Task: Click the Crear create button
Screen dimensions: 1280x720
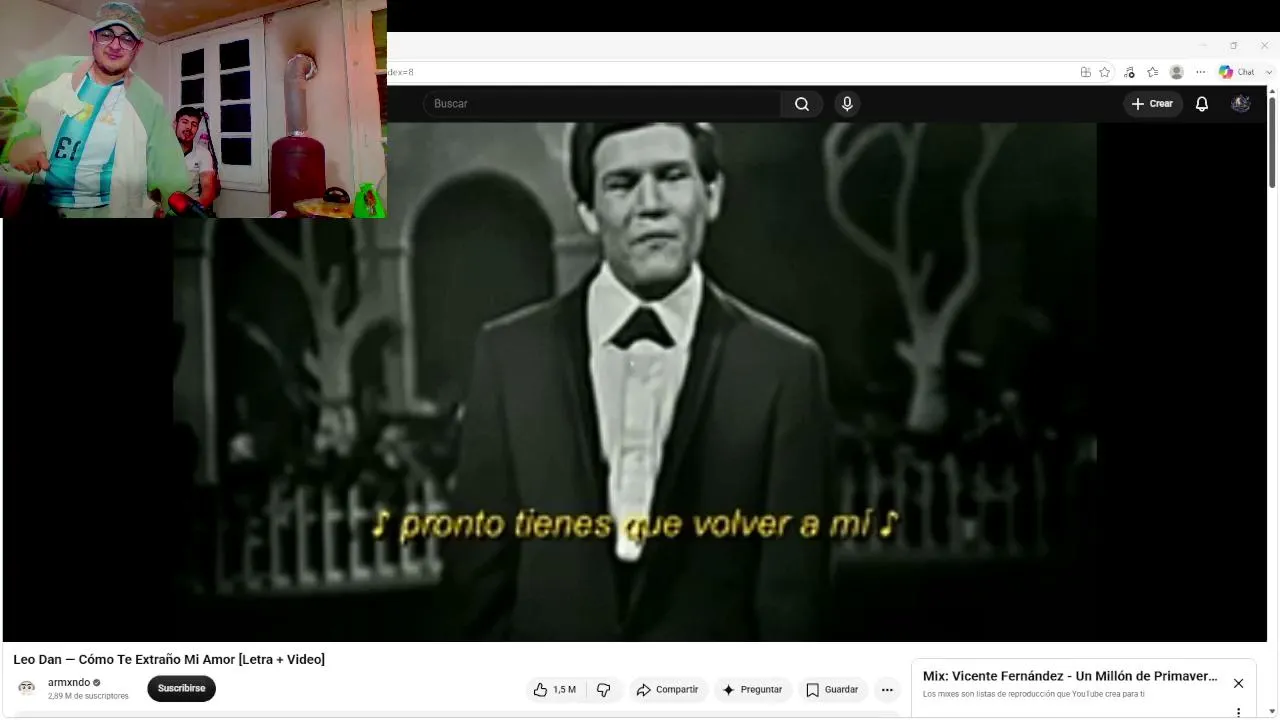Action: (x=1152, y=104)
